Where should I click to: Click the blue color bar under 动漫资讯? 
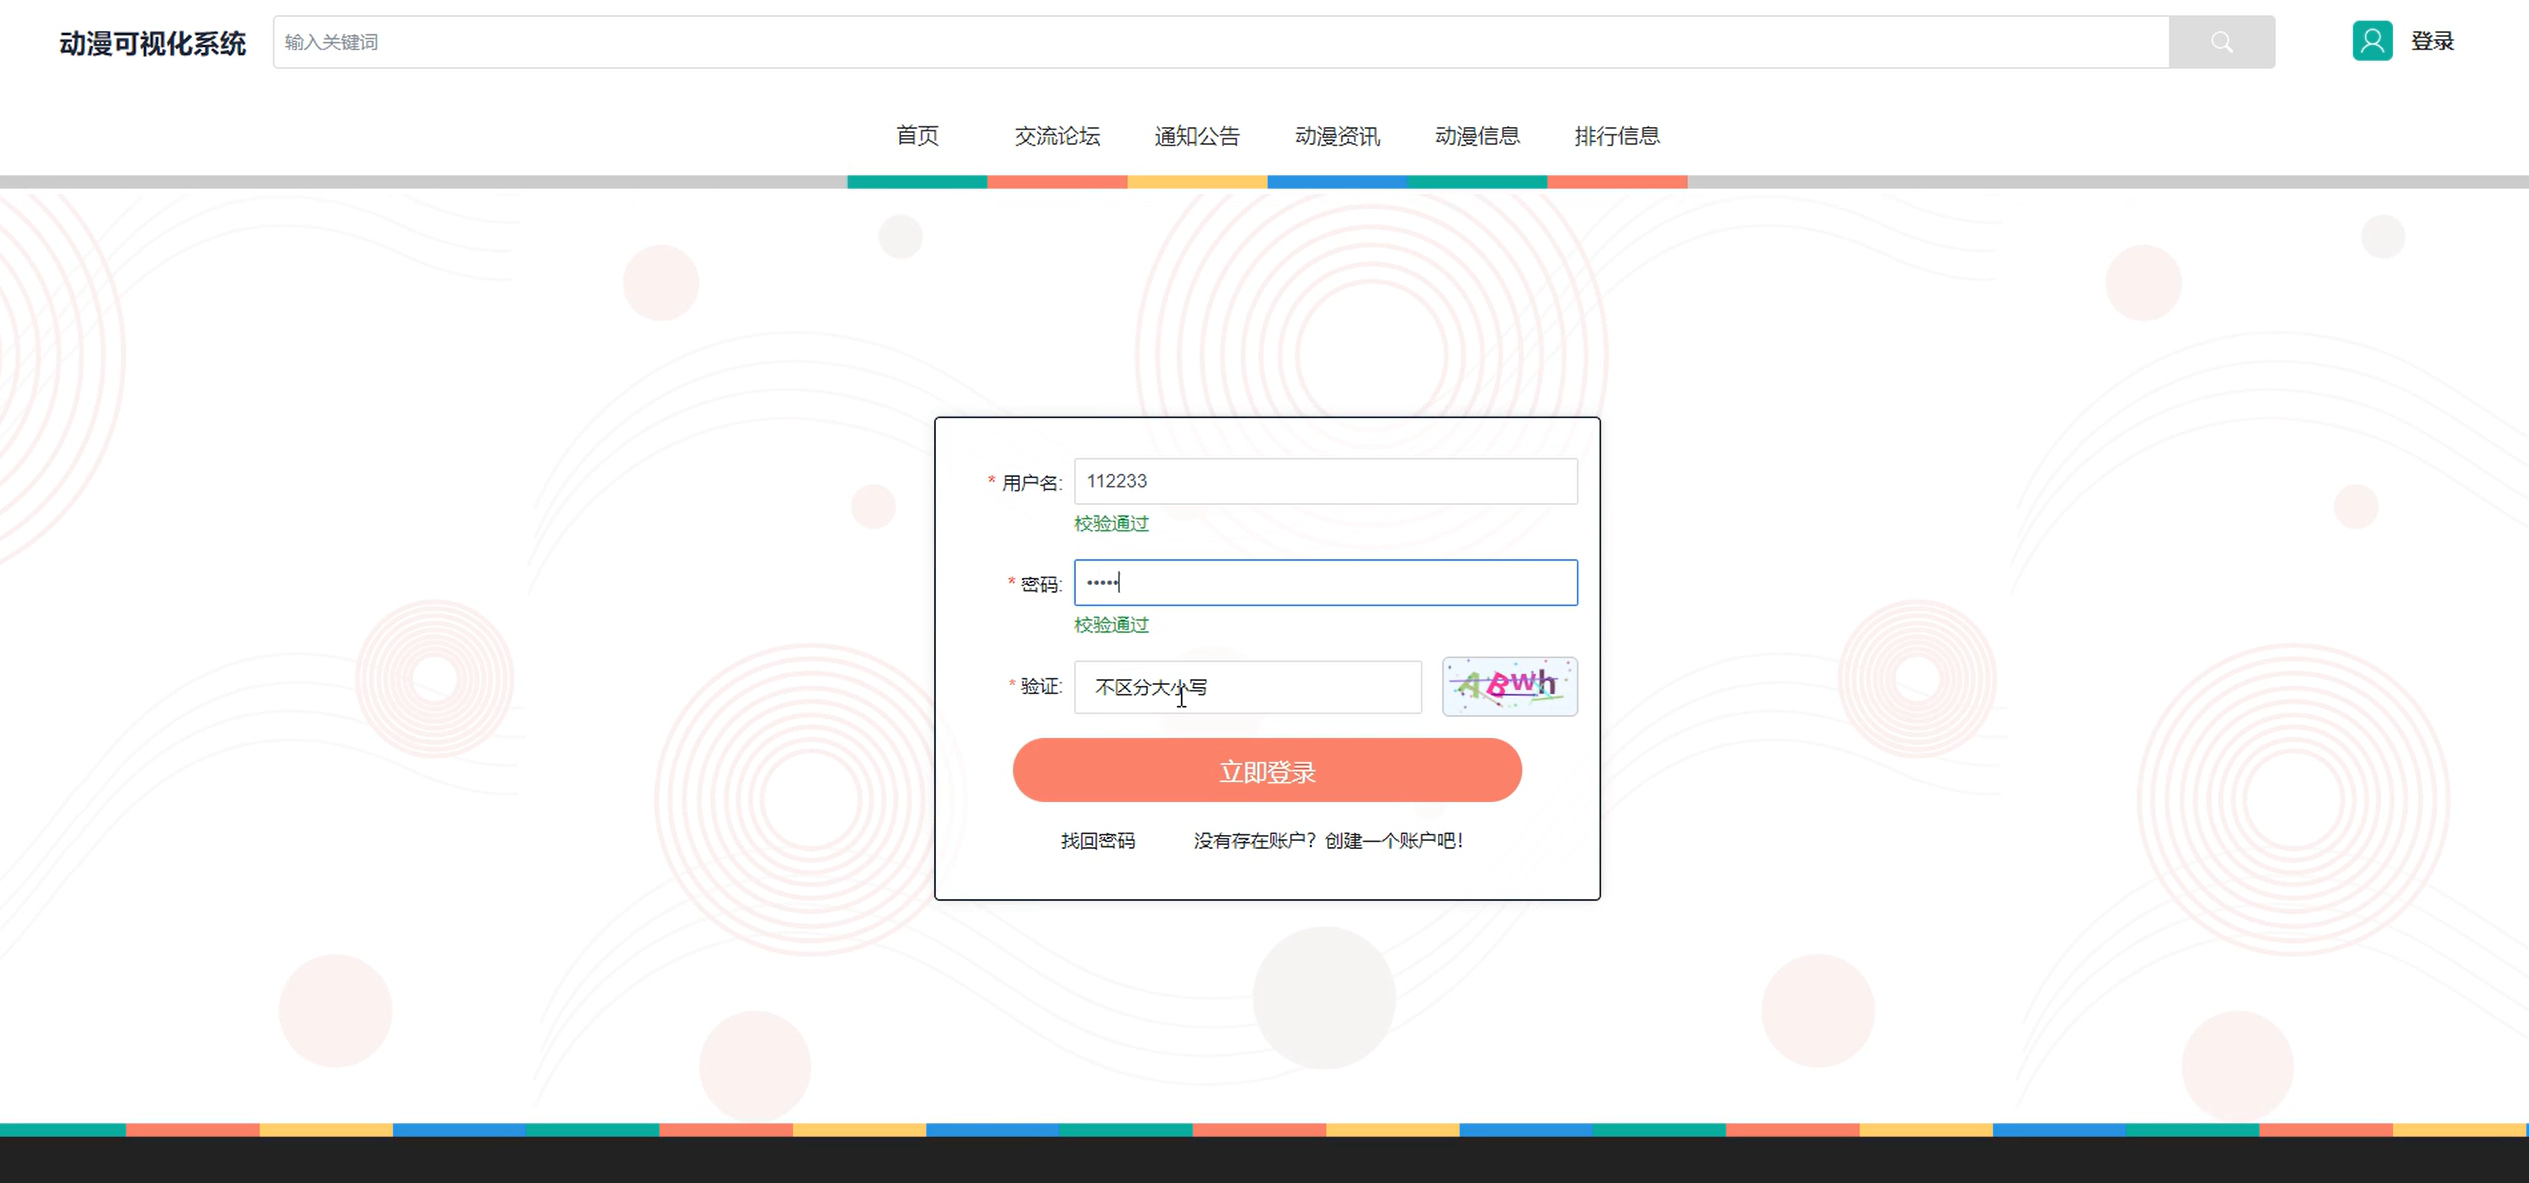[x=1337, y=182]
